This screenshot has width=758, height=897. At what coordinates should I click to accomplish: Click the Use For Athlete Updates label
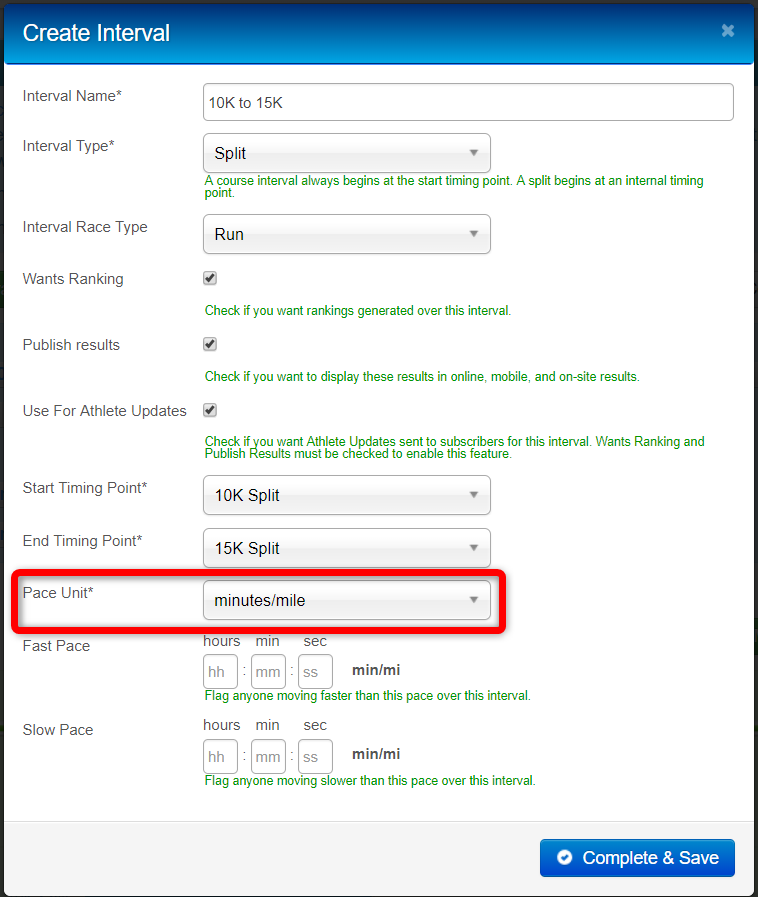105,411
